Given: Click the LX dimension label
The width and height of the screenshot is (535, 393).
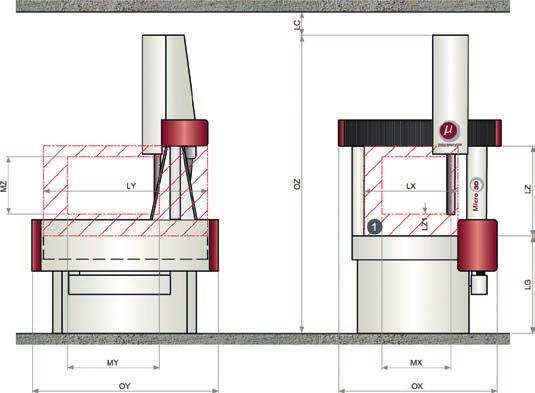Looking at the screenshot, I should (x=411, y=186).
